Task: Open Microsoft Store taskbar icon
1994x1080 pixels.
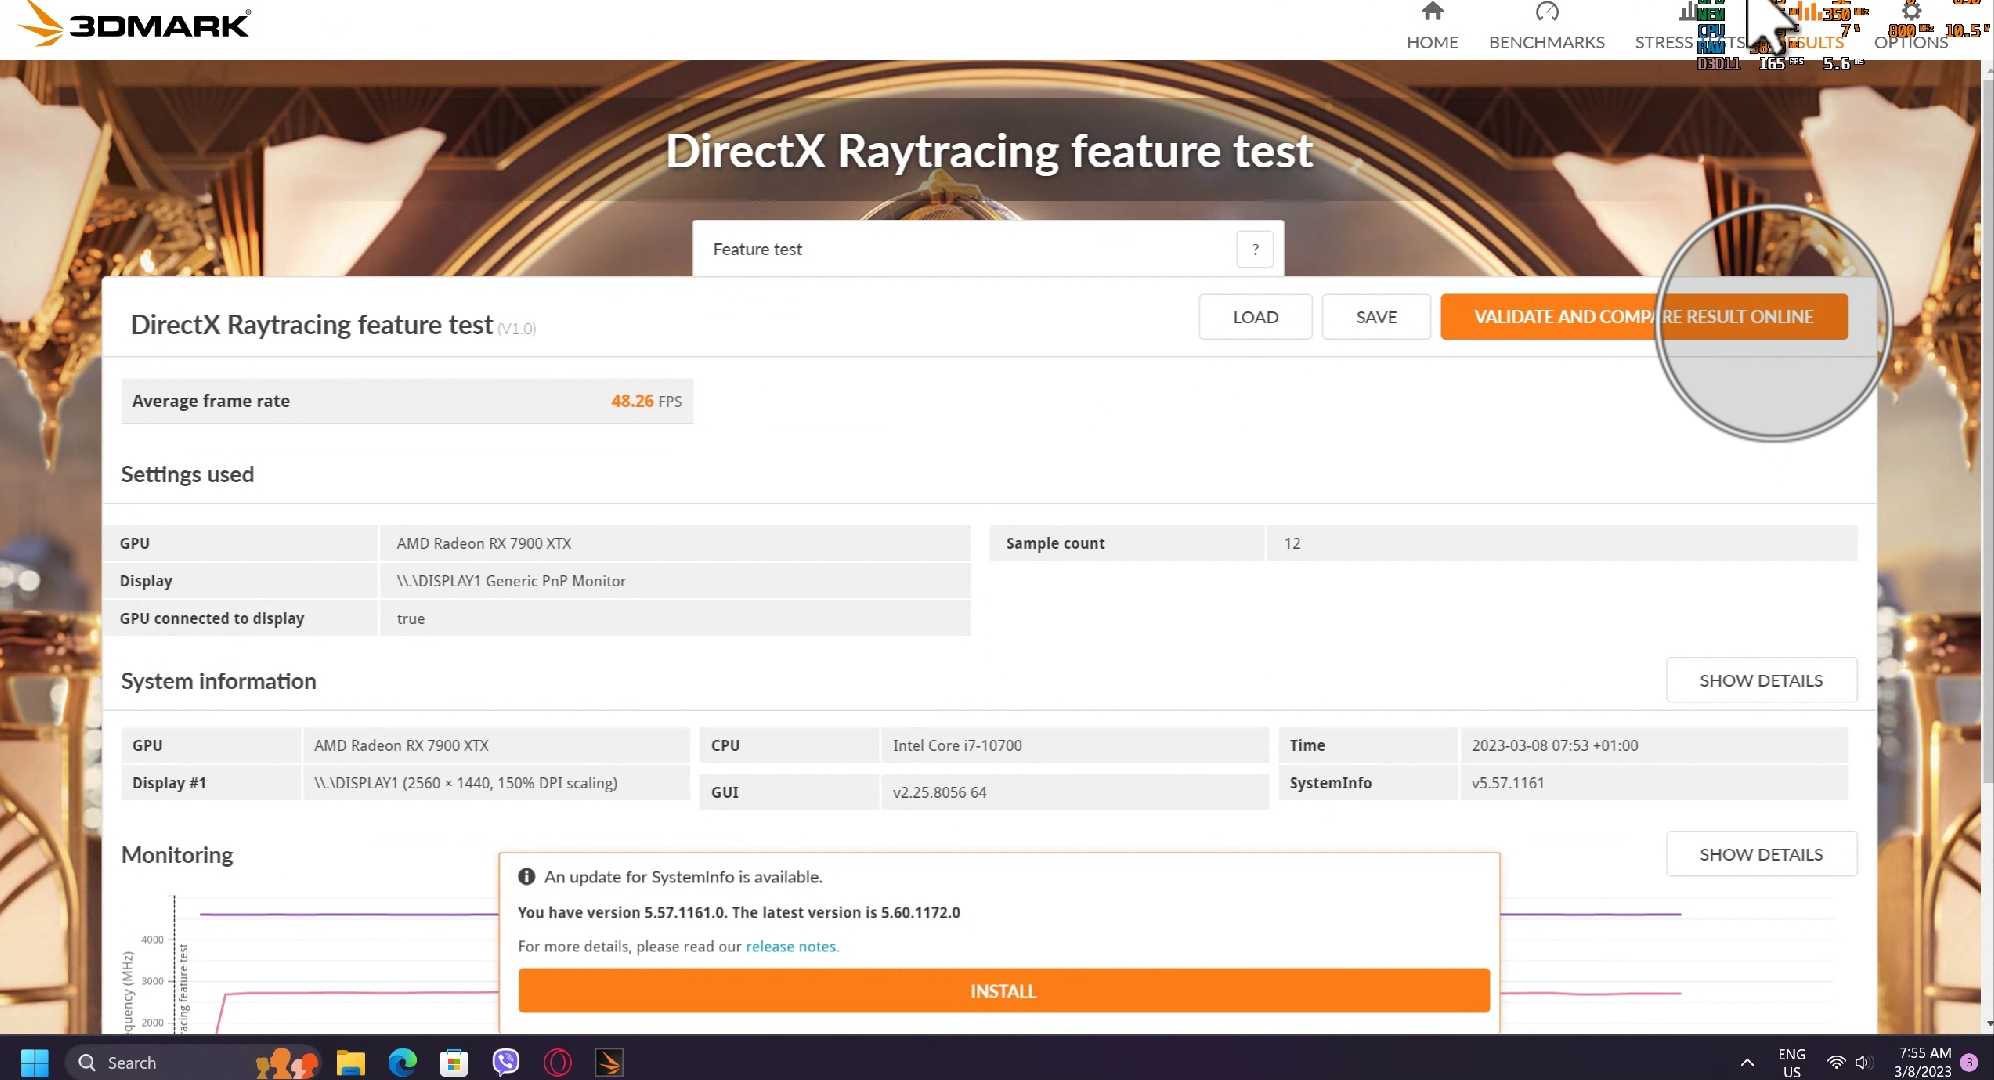Action: click(x=454, y=1062)
